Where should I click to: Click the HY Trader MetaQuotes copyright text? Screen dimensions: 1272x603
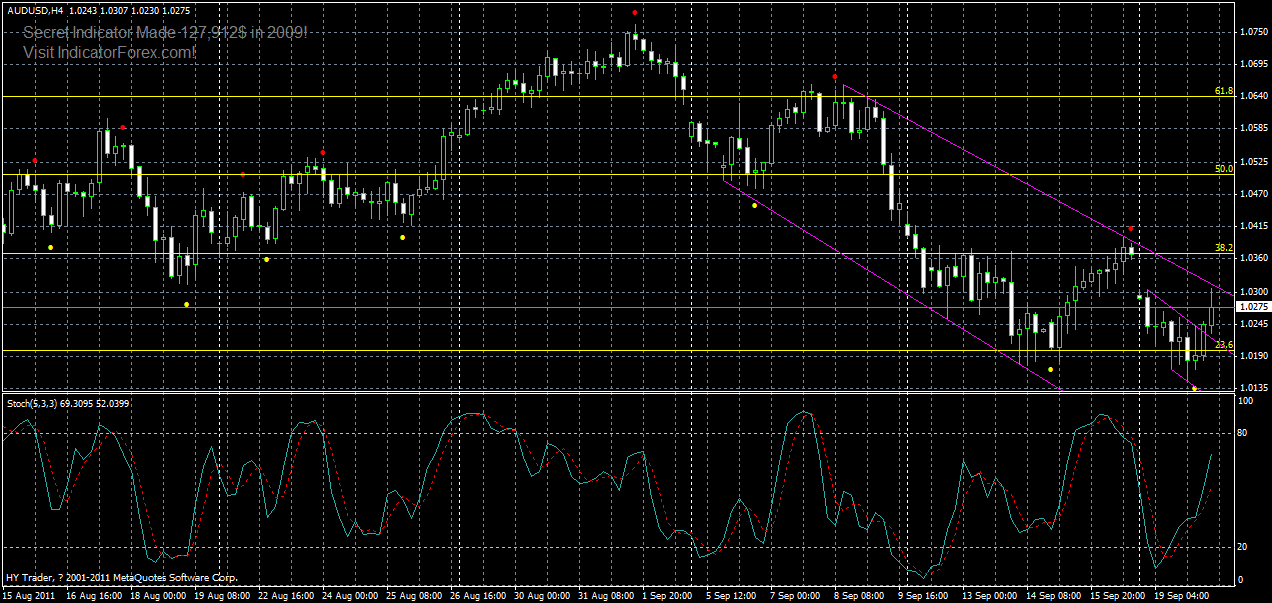(x=120, y=579)
